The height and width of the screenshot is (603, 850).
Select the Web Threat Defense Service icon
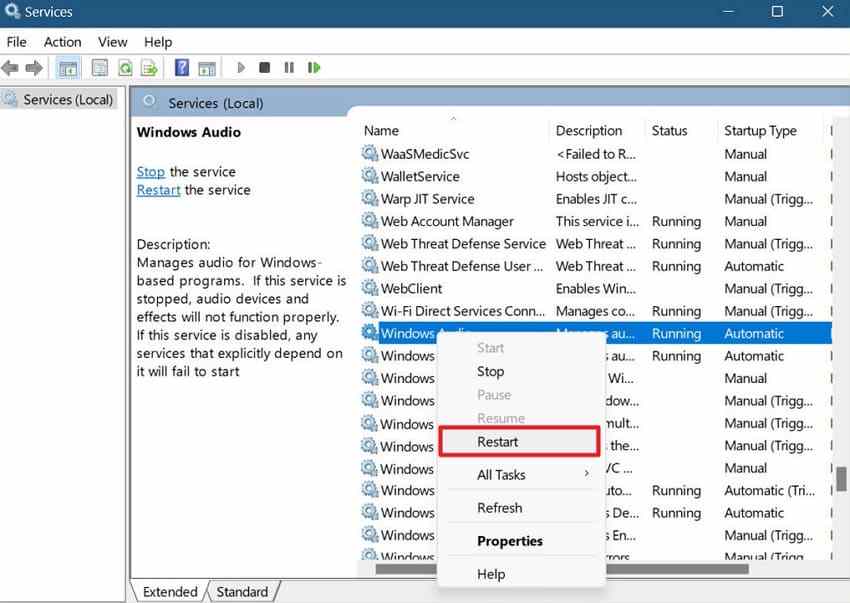370,243
